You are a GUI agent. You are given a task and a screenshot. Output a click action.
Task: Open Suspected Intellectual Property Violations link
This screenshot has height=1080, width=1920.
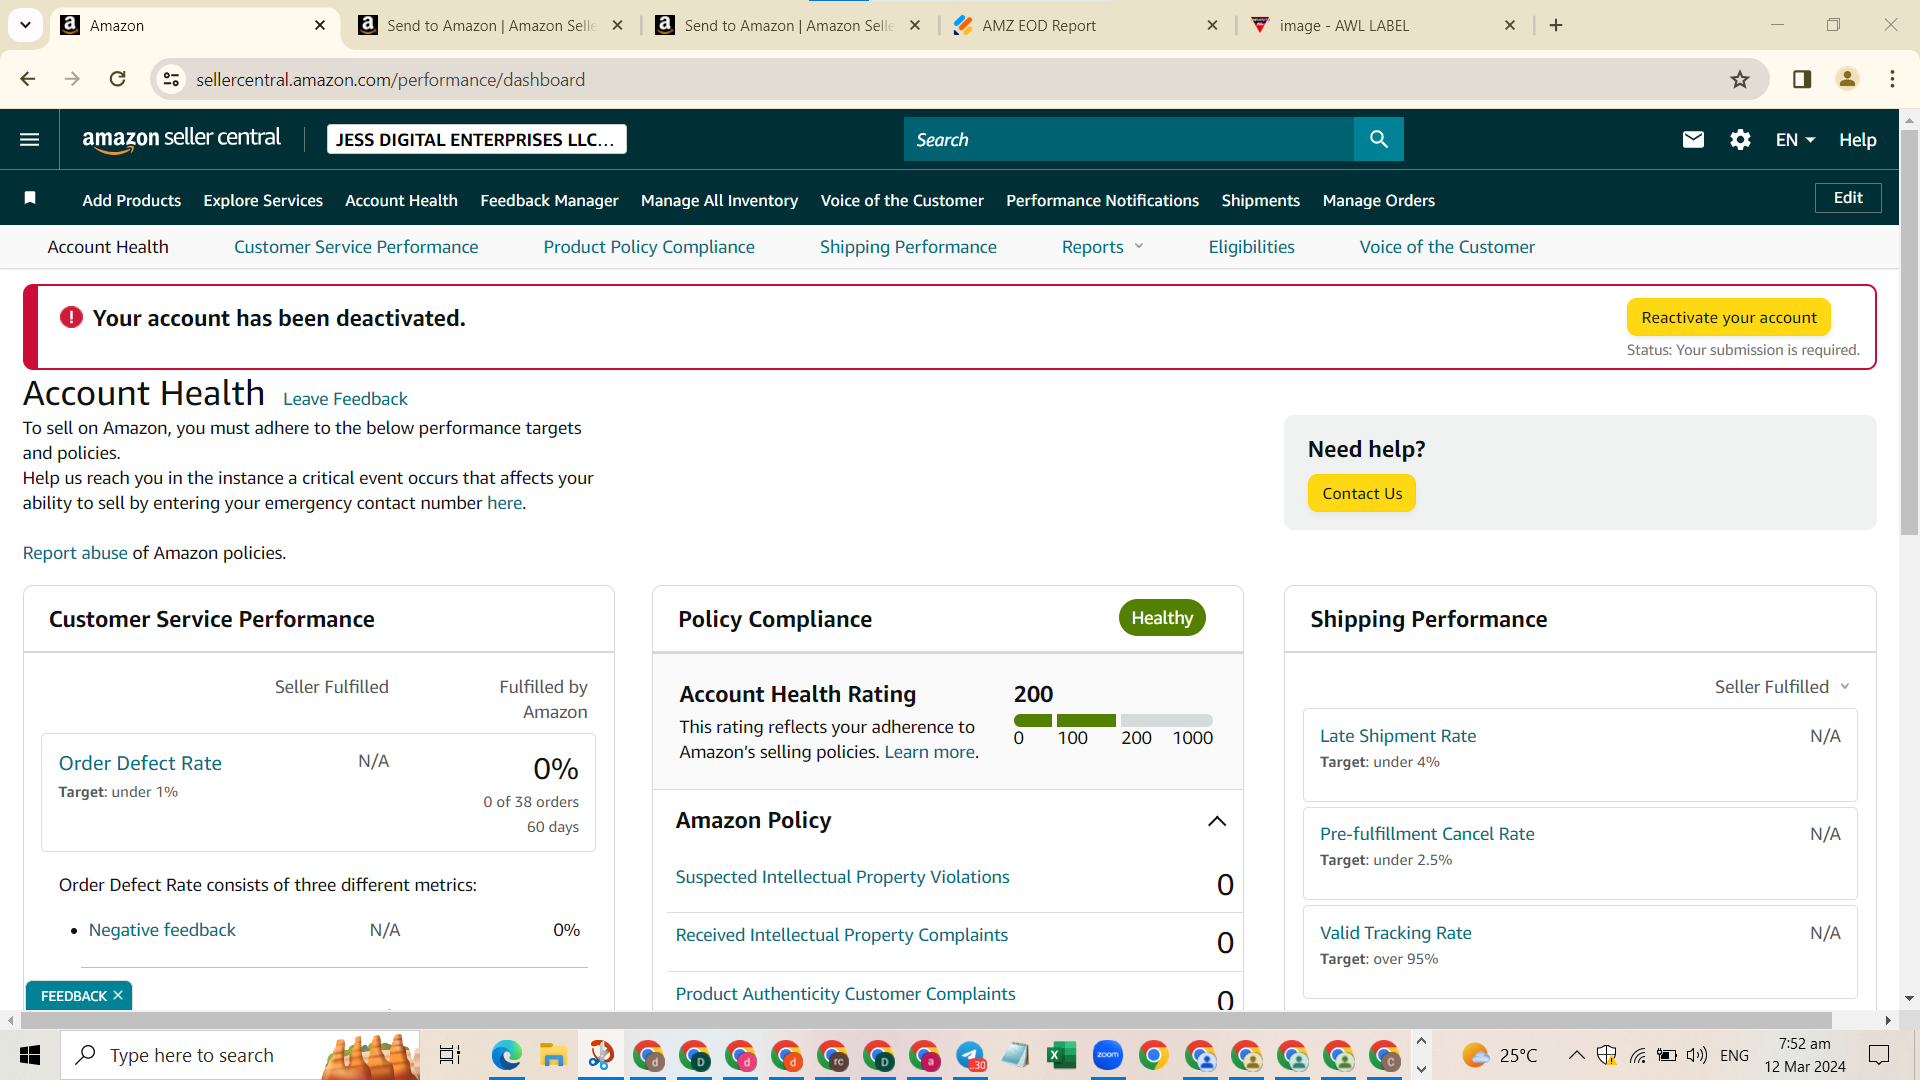point(842,877)
